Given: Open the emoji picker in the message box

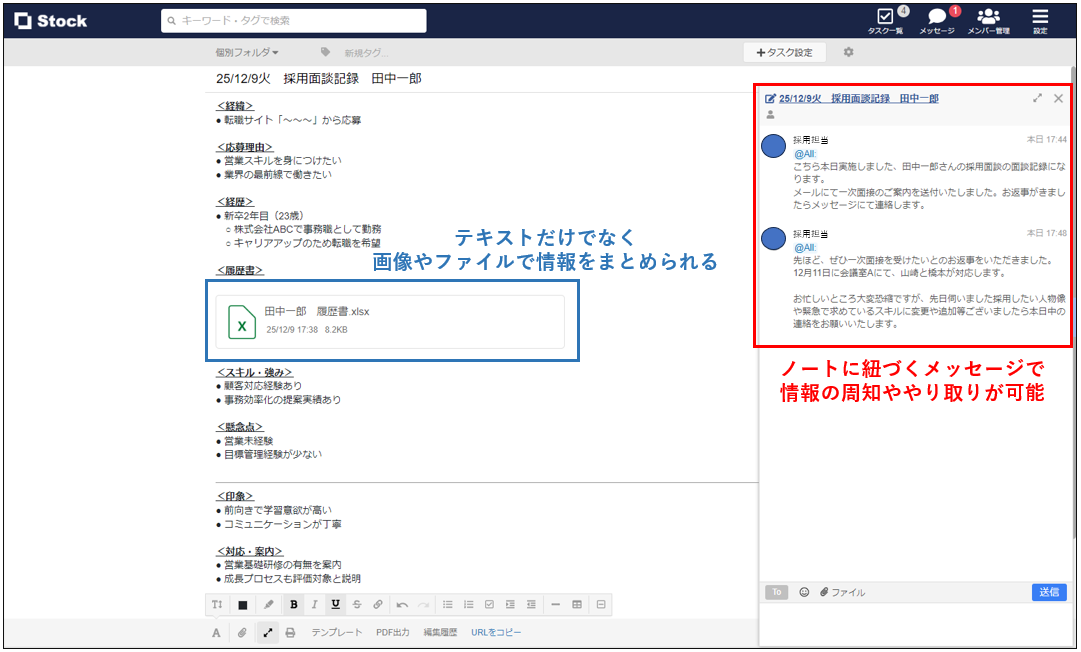Looking at the screenshot, I should 804,592.
